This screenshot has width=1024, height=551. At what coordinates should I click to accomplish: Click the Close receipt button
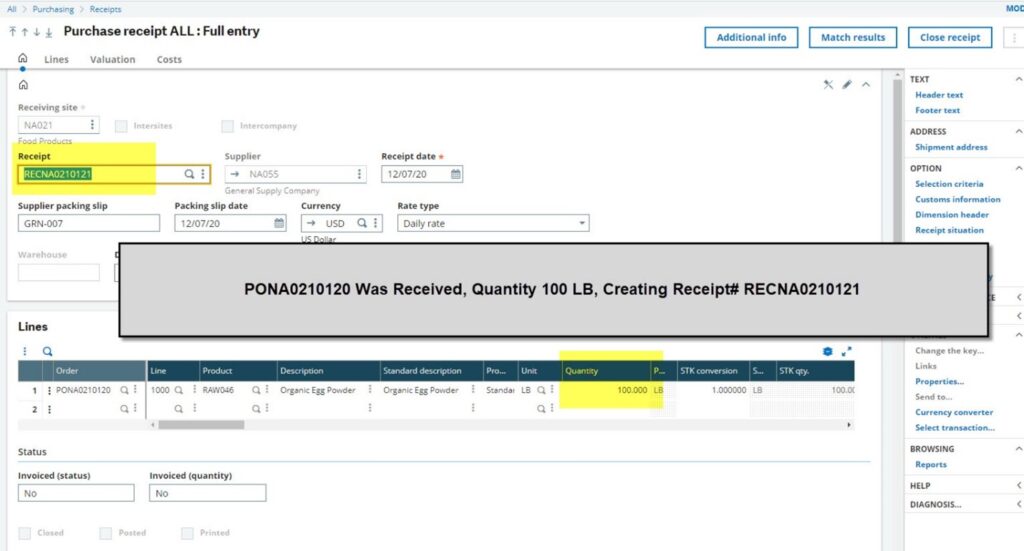click(949, 38)
